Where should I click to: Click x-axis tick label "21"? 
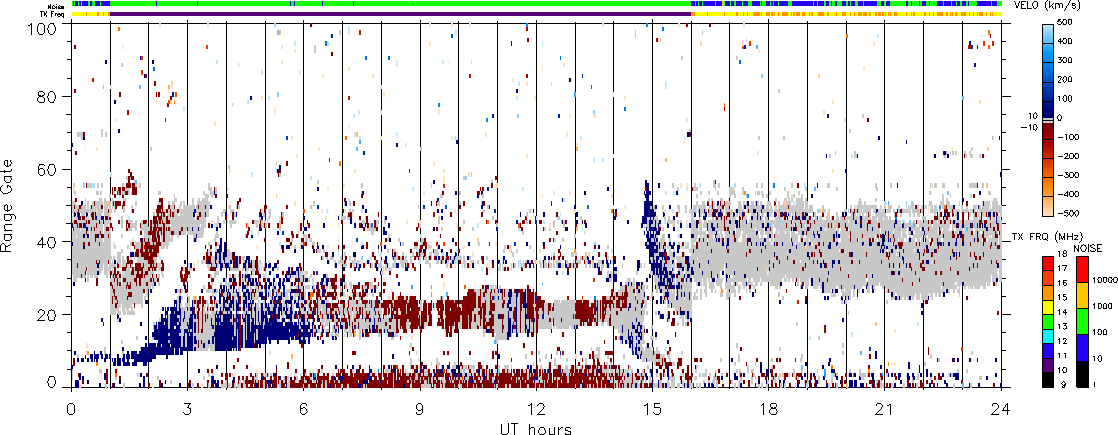click(885, 410)
